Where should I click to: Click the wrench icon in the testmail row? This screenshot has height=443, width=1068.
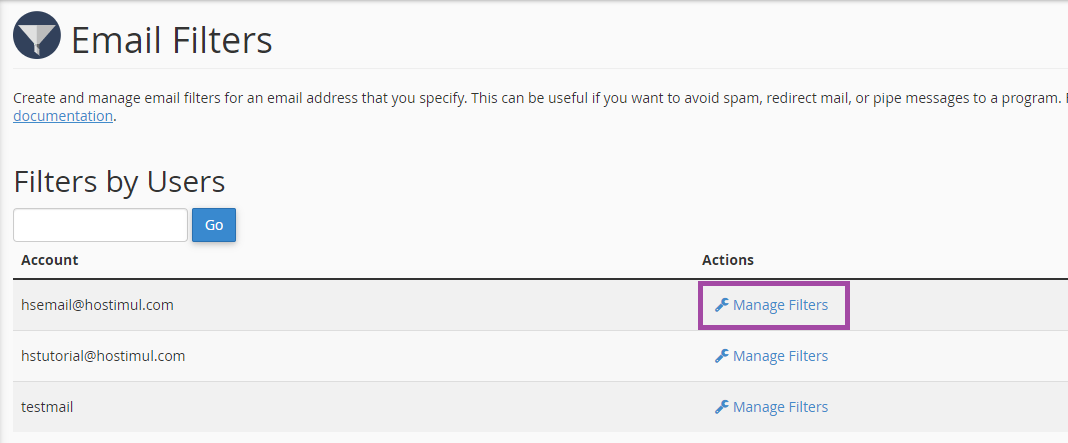click(x=721, y=407)
